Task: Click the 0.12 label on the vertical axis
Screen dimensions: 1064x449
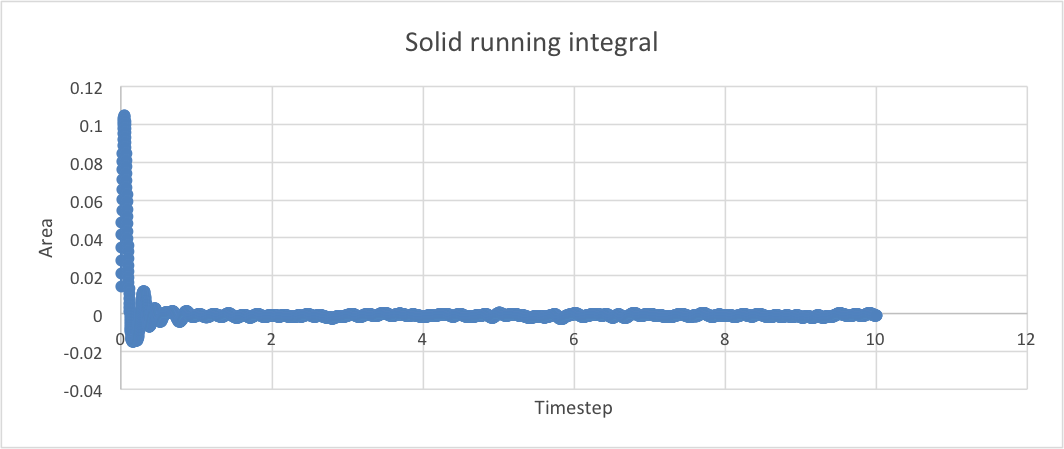Action: tap(87, 88)
